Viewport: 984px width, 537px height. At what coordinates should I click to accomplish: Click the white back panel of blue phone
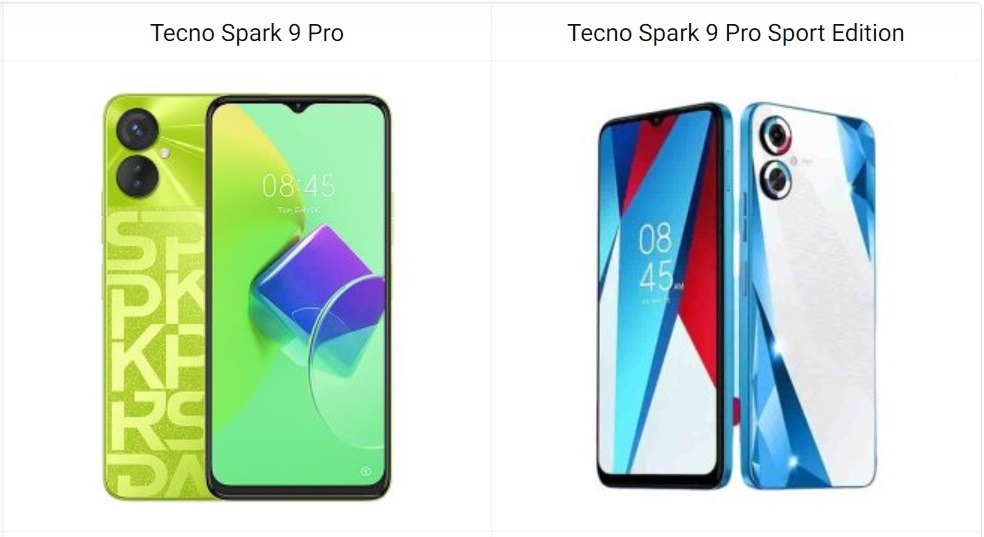click(x=816, y=295)
